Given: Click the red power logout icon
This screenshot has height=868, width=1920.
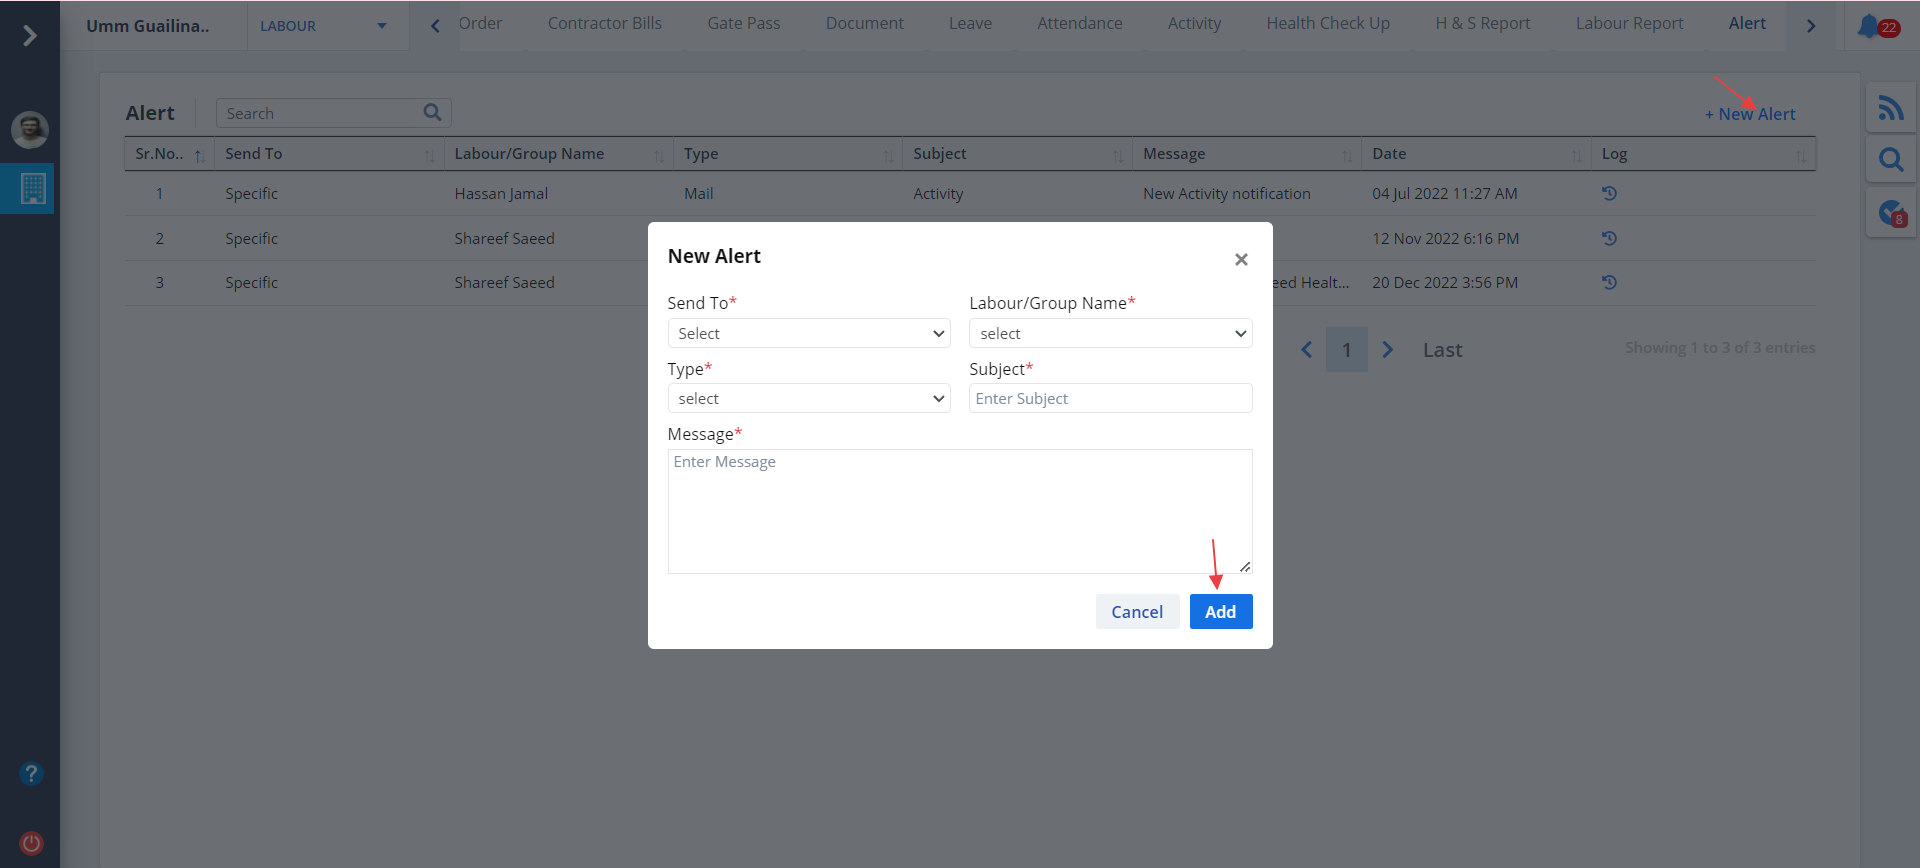Looking at the screenshot, I should (31, 842).
